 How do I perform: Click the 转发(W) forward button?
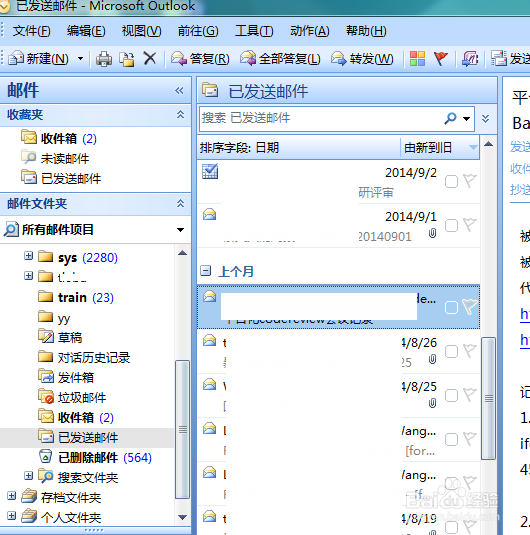pos(362,59)
